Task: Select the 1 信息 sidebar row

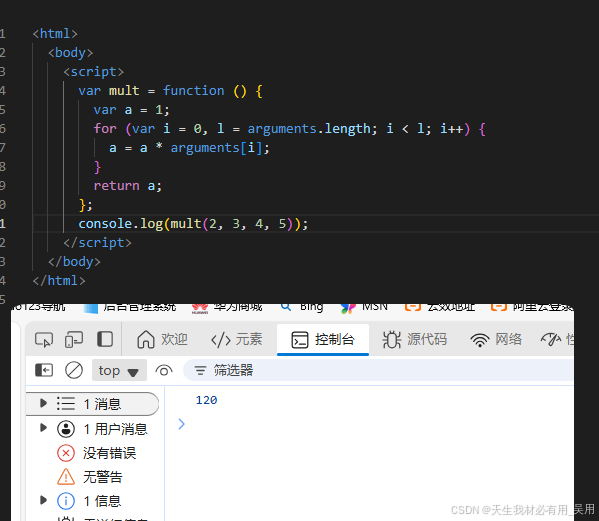Action: 95,501
